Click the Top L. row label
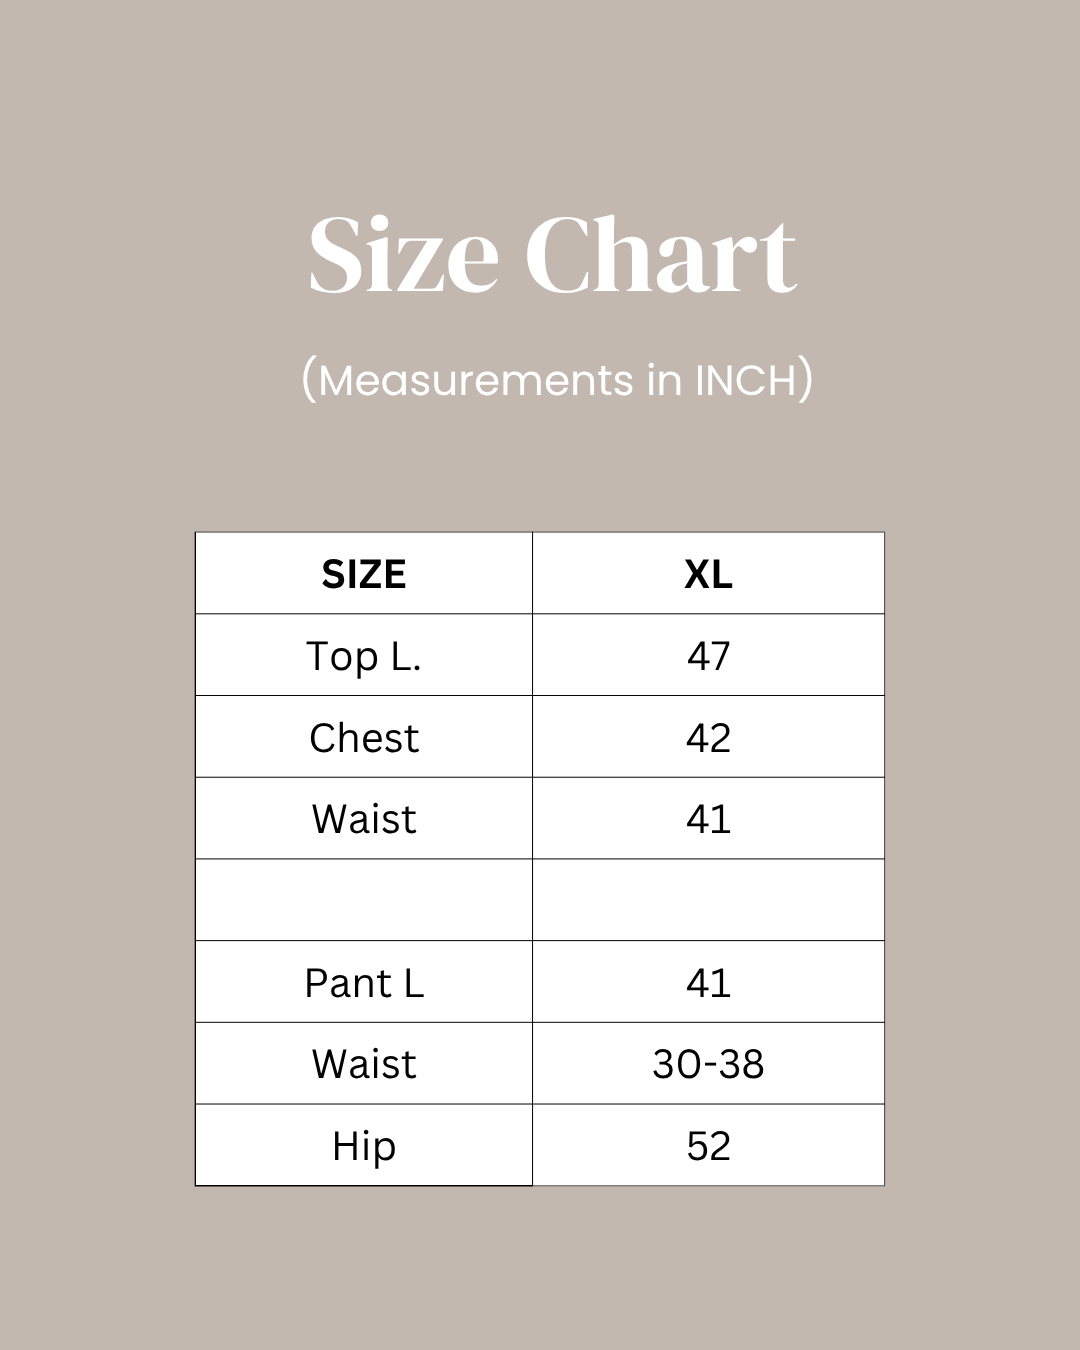 point(364,656)
